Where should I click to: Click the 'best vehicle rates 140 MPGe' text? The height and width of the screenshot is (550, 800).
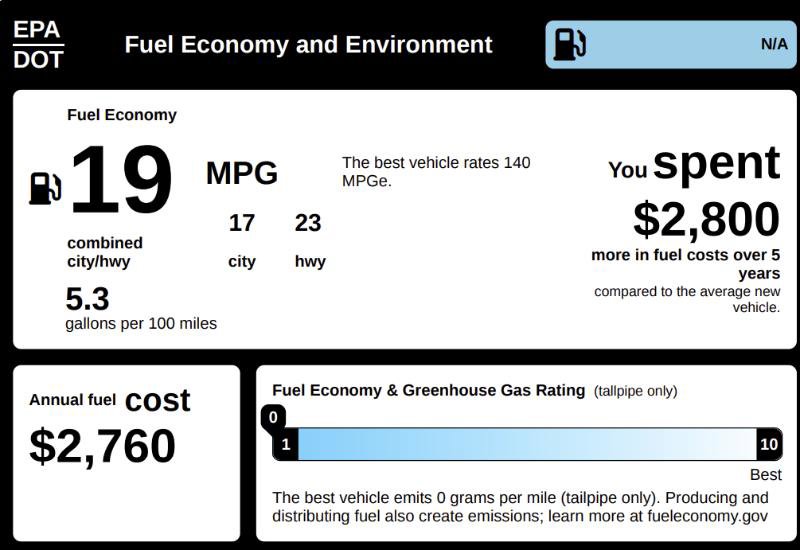[x=436, y=171]
